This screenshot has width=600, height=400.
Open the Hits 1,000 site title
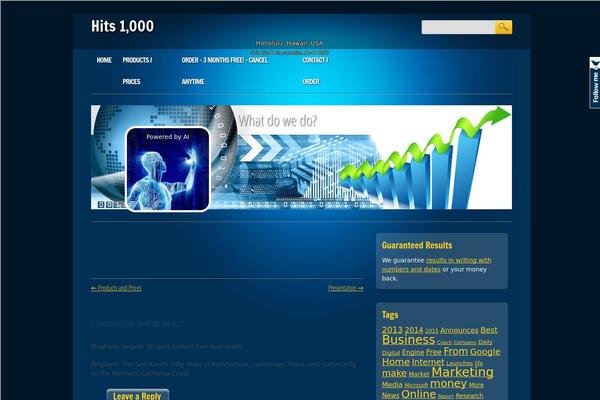coord(122,26)
